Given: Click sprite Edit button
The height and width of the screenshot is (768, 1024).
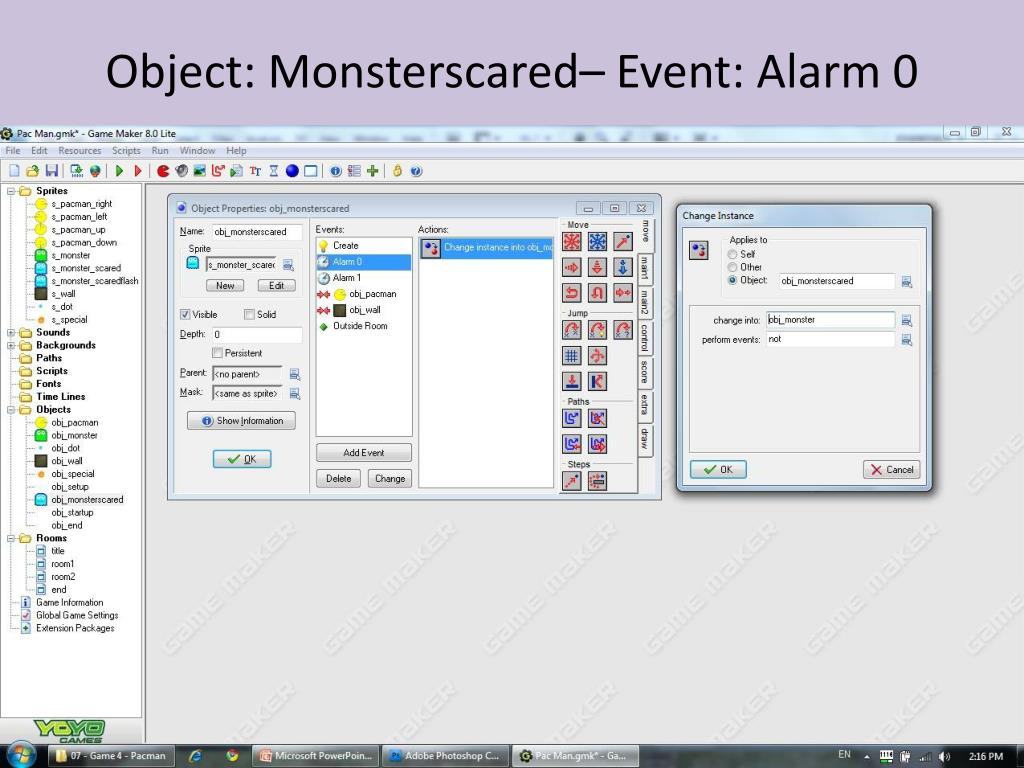Looking at the screenshot, I should click(276, 285).
